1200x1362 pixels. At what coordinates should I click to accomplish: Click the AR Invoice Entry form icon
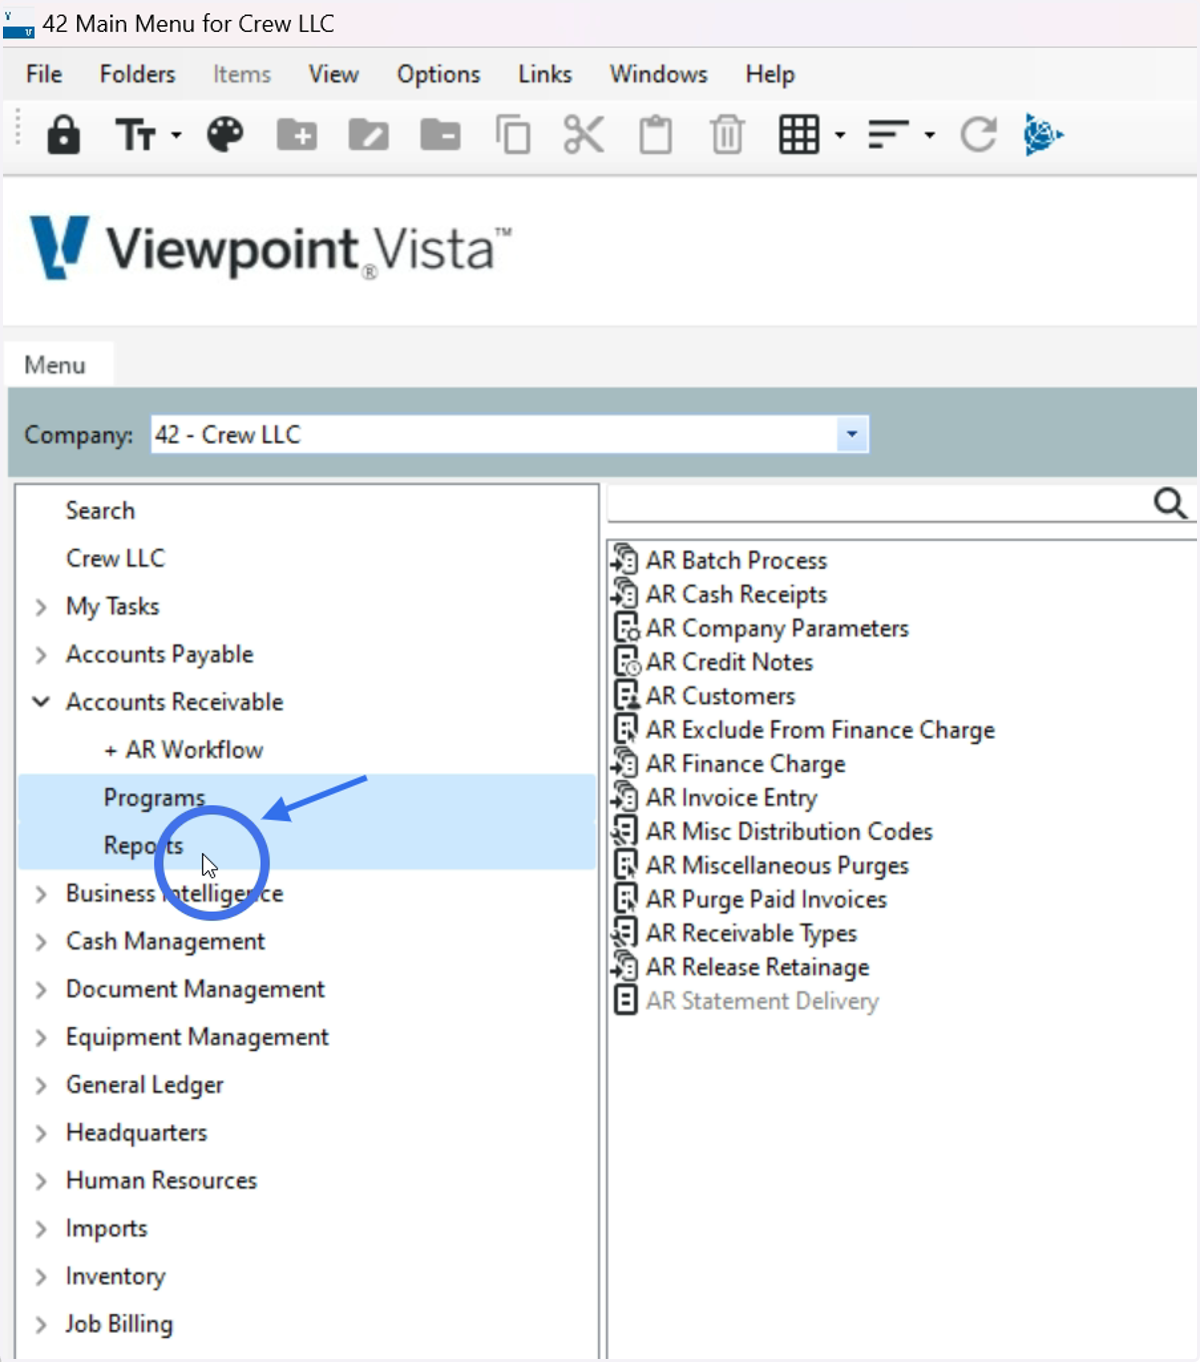[625, 798]
